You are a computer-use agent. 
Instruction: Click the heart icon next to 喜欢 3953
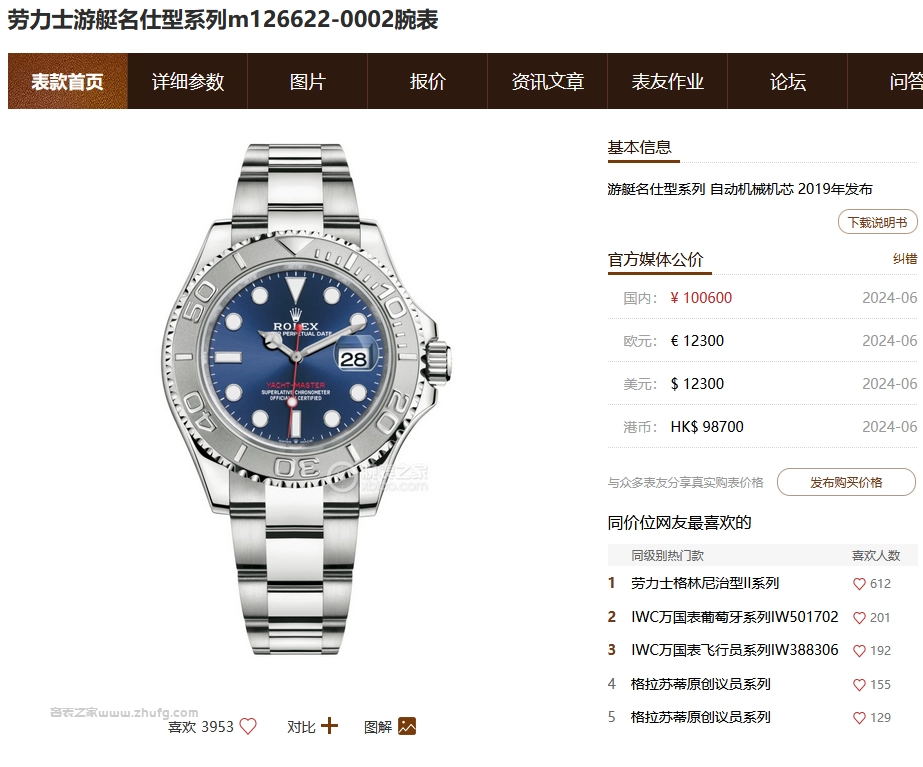click(x=248, y=726)
